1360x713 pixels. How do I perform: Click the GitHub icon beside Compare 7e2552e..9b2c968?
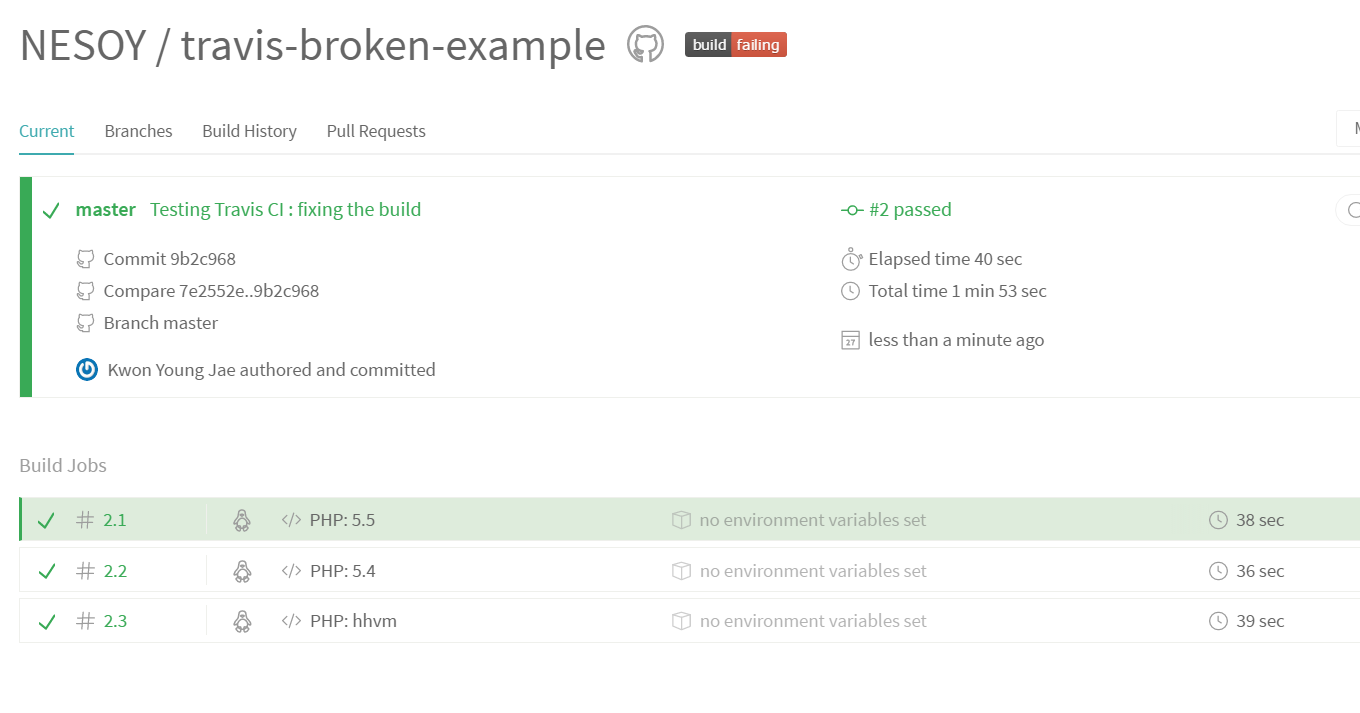[x=86, y=291]
